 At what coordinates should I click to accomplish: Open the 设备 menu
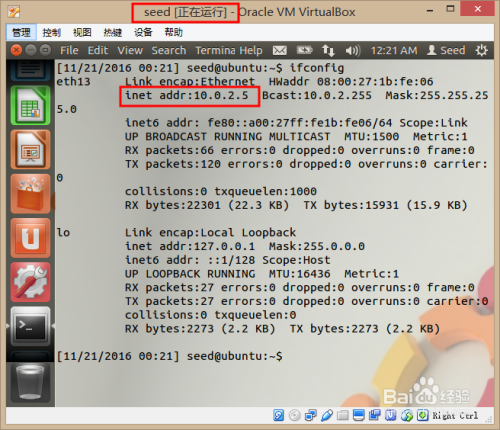point(143,32)
